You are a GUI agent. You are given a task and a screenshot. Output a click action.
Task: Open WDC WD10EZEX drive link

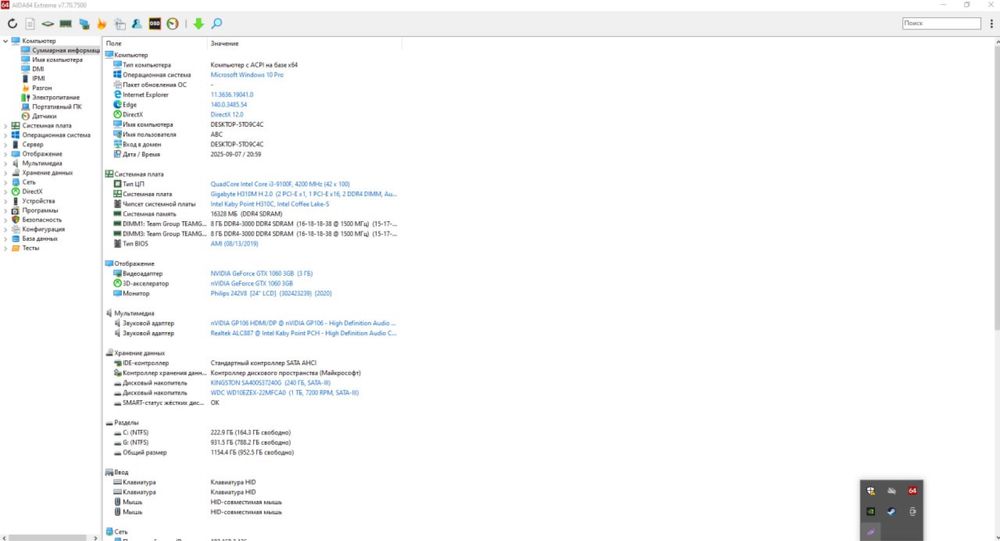(284, 393)
